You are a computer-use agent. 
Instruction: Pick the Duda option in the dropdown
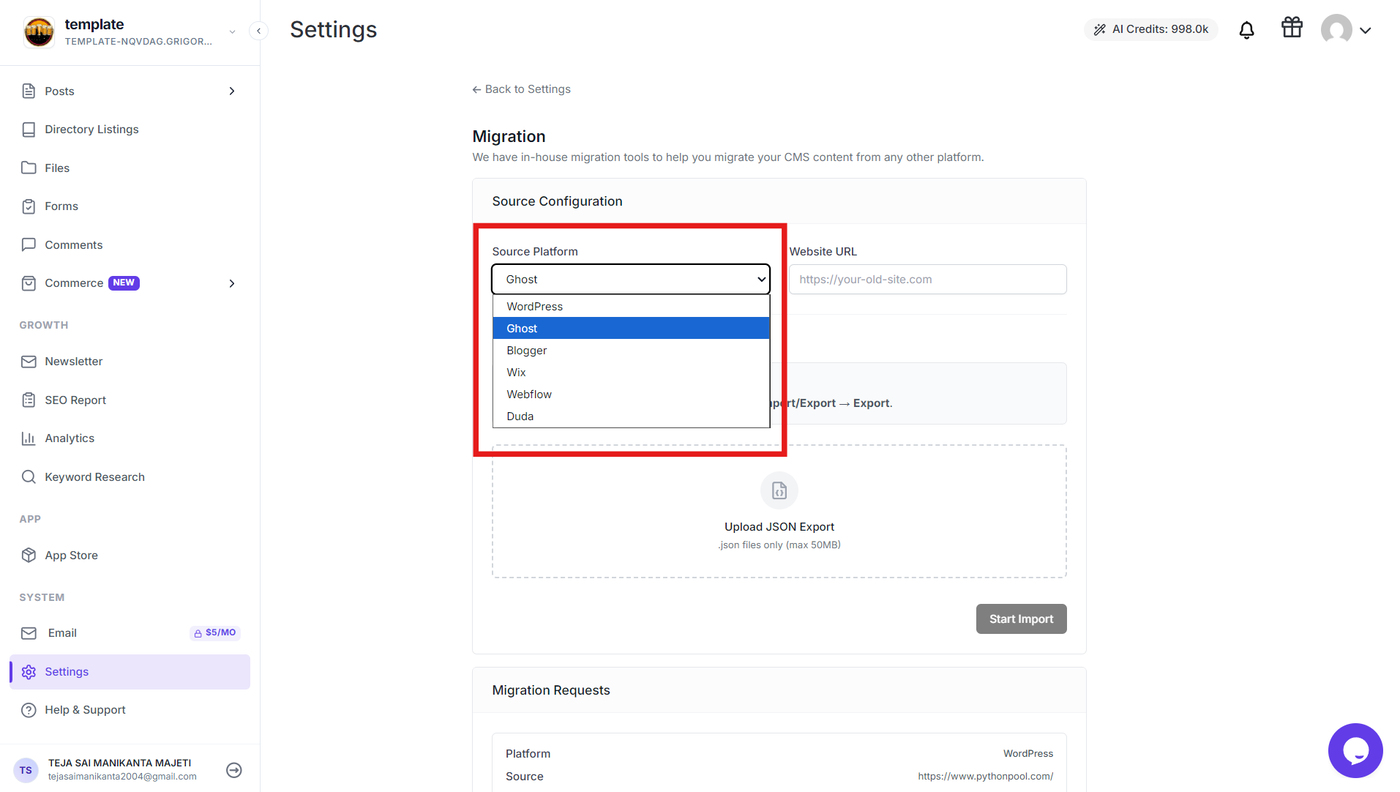(631, 416)
